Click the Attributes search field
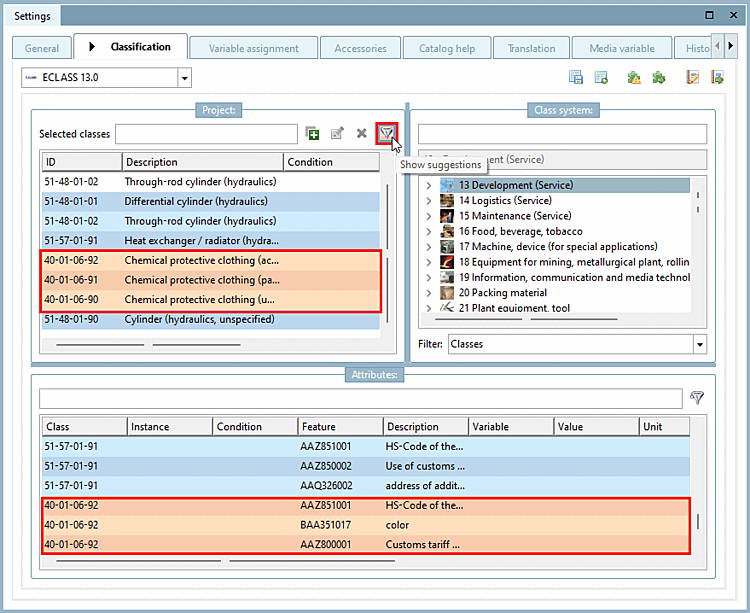750x613 pixels. [361, 398]
